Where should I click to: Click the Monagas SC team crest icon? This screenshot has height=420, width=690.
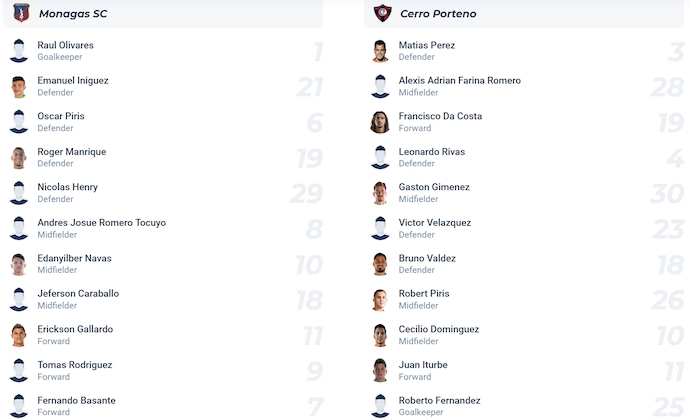(x=20, y=13)
